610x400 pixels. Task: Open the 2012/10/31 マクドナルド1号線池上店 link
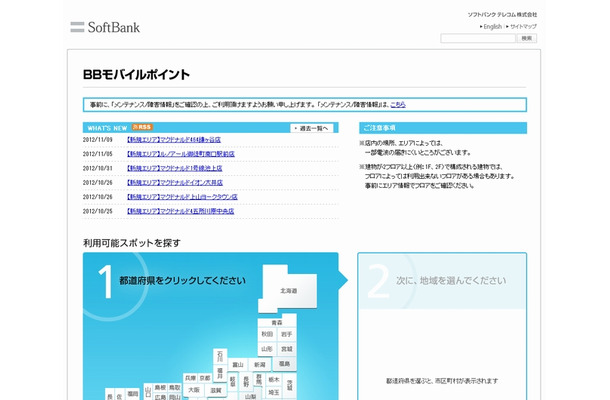point(174,168)
